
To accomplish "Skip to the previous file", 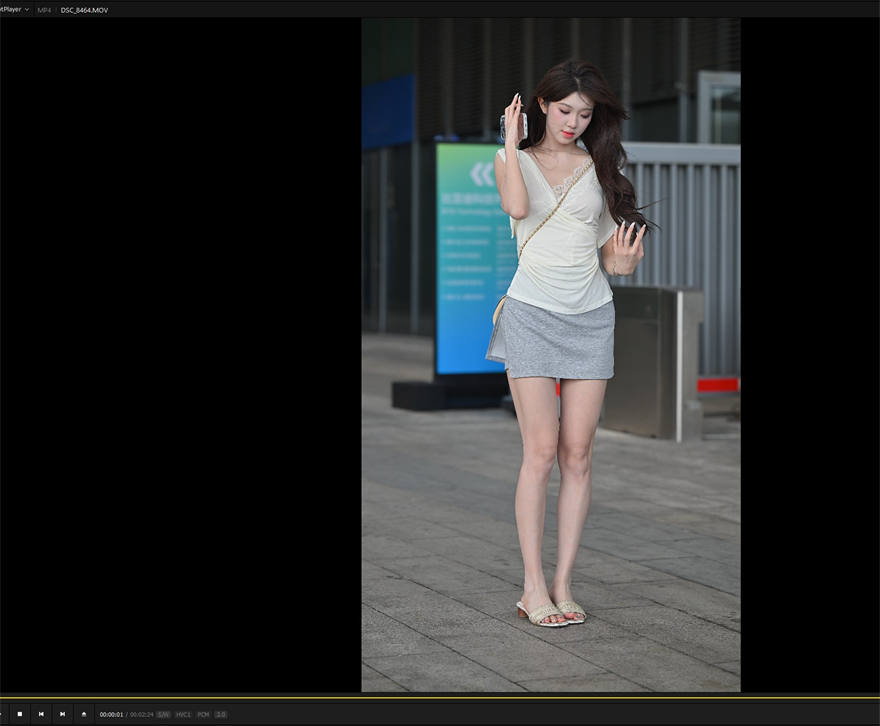I will click(41, 714).
